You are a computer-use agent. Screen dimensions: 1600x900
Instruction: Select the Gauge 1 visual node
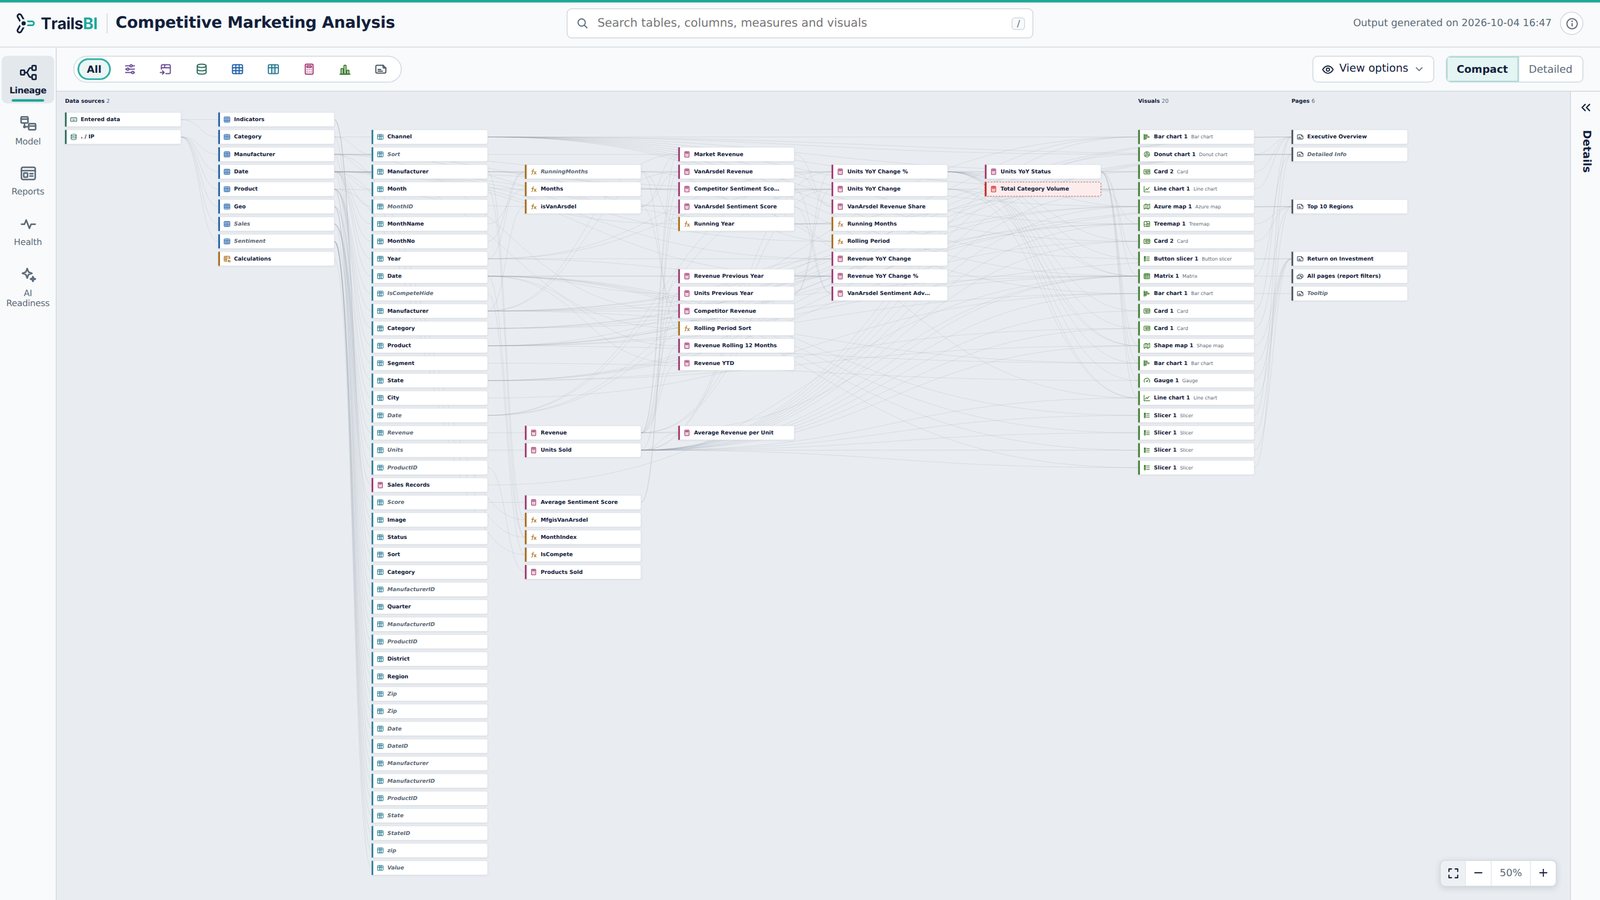(x=1197, y=380)
